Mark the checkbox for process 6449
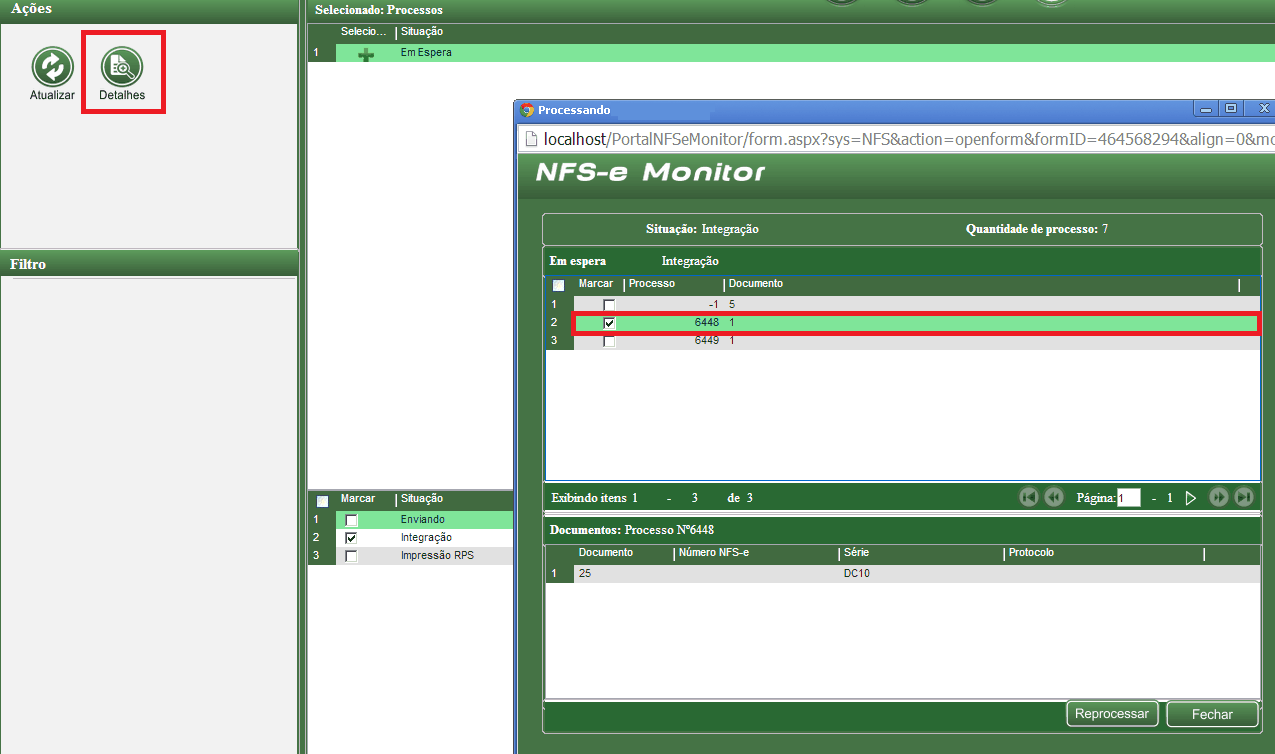 [x=609, y=341]
